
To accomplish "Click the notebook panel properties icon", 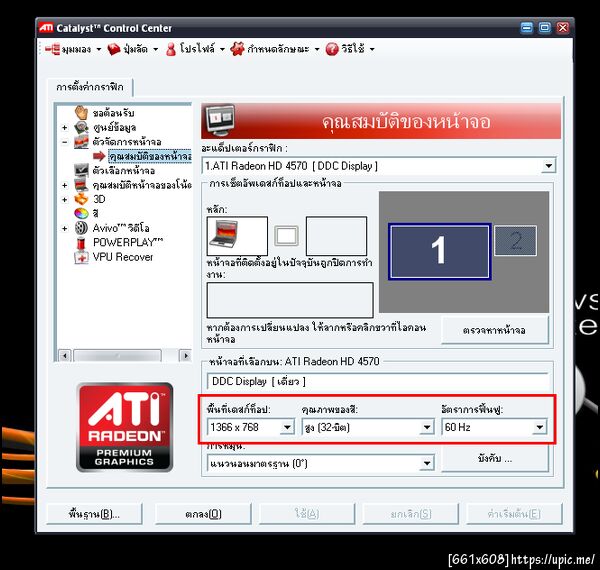I will tap(81, 185).
